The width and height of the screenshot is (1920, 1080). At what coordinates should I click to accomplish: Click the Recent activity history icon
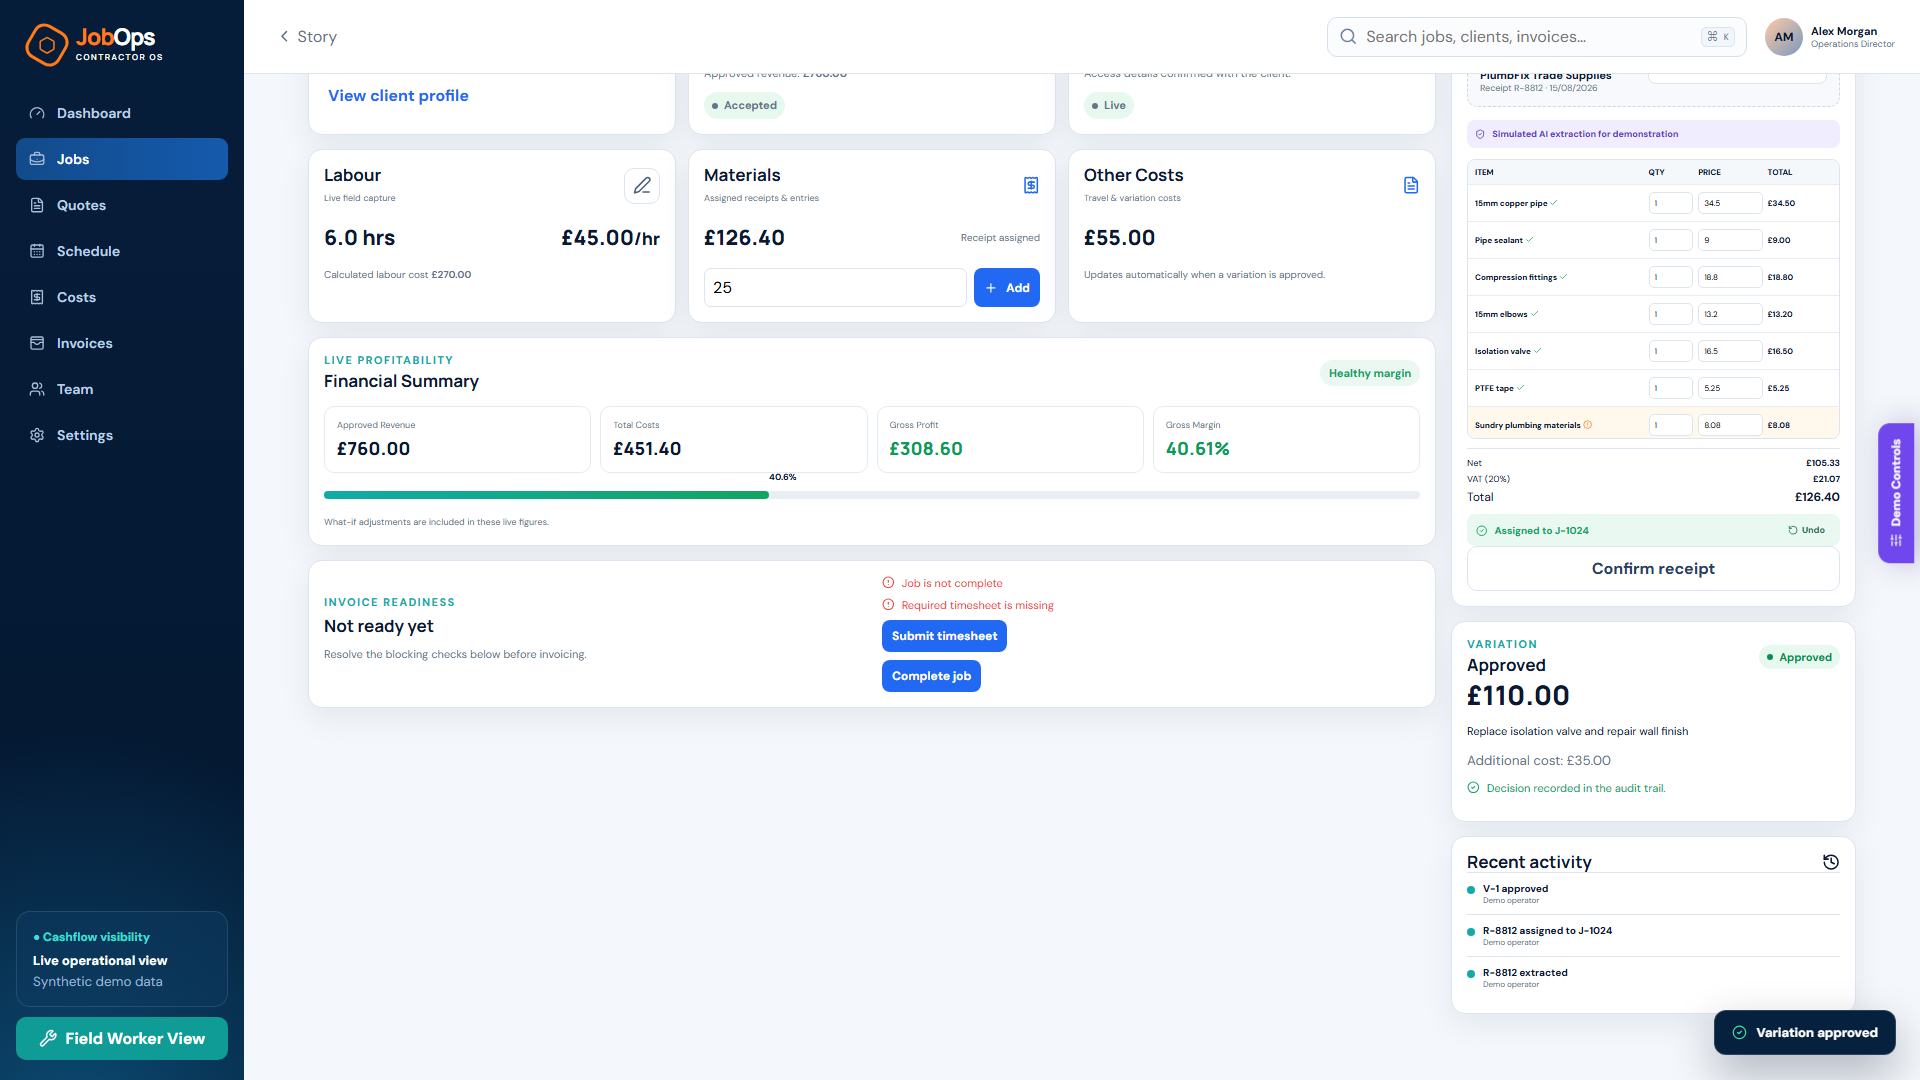coord(1831,862)
